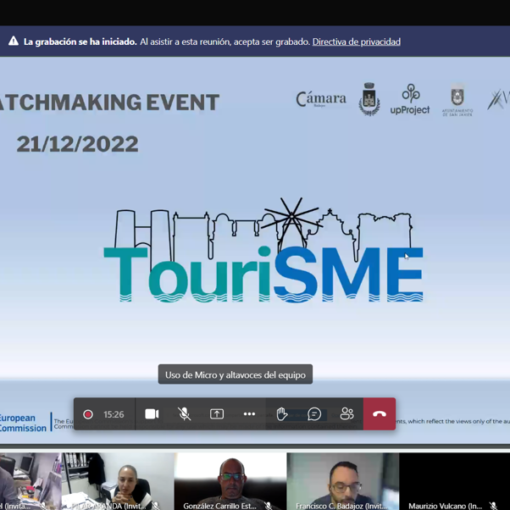
Task: Click the Ayuntamiento de San Javier crest logo
Action: (x=457, y=99)
